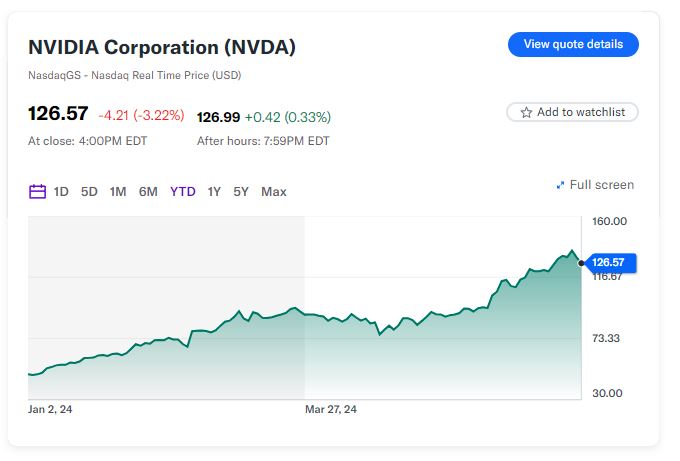
Task: Click the Mar 27, 24 date label
Action: [331, 409]
